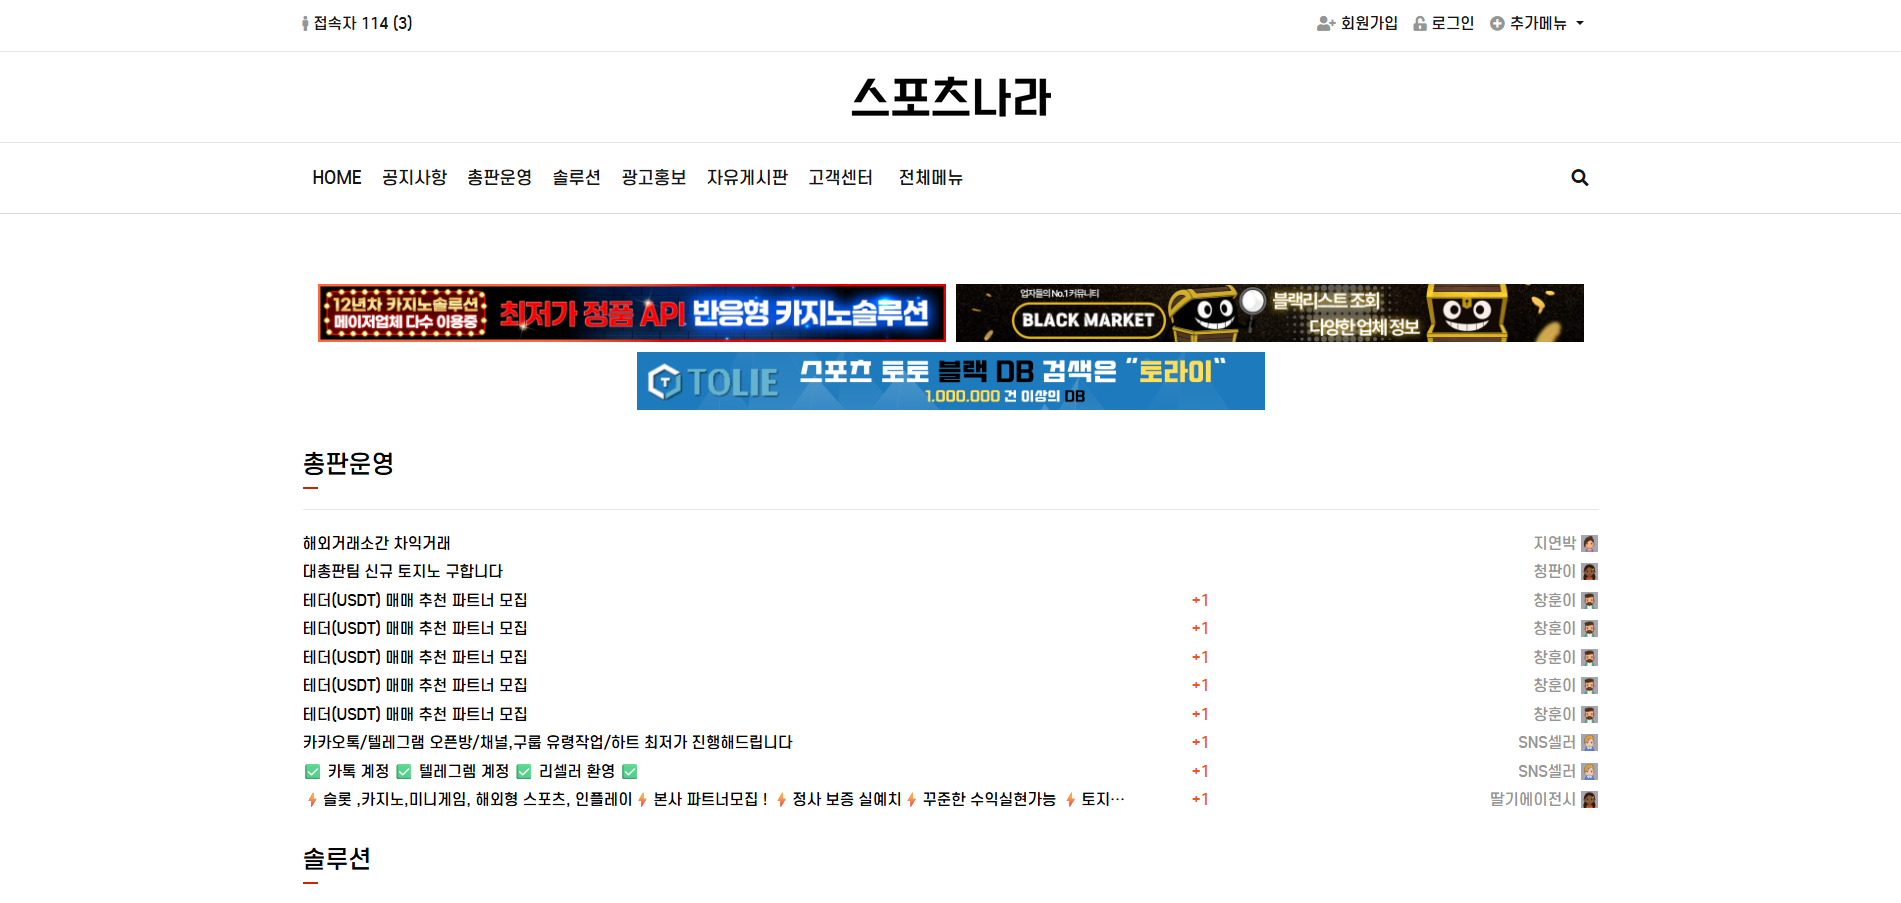The height and width of the screenshot is (903, 1901).
Task: Go to the HOME menu
Action: pyautogui.click(x=336, y=178)
